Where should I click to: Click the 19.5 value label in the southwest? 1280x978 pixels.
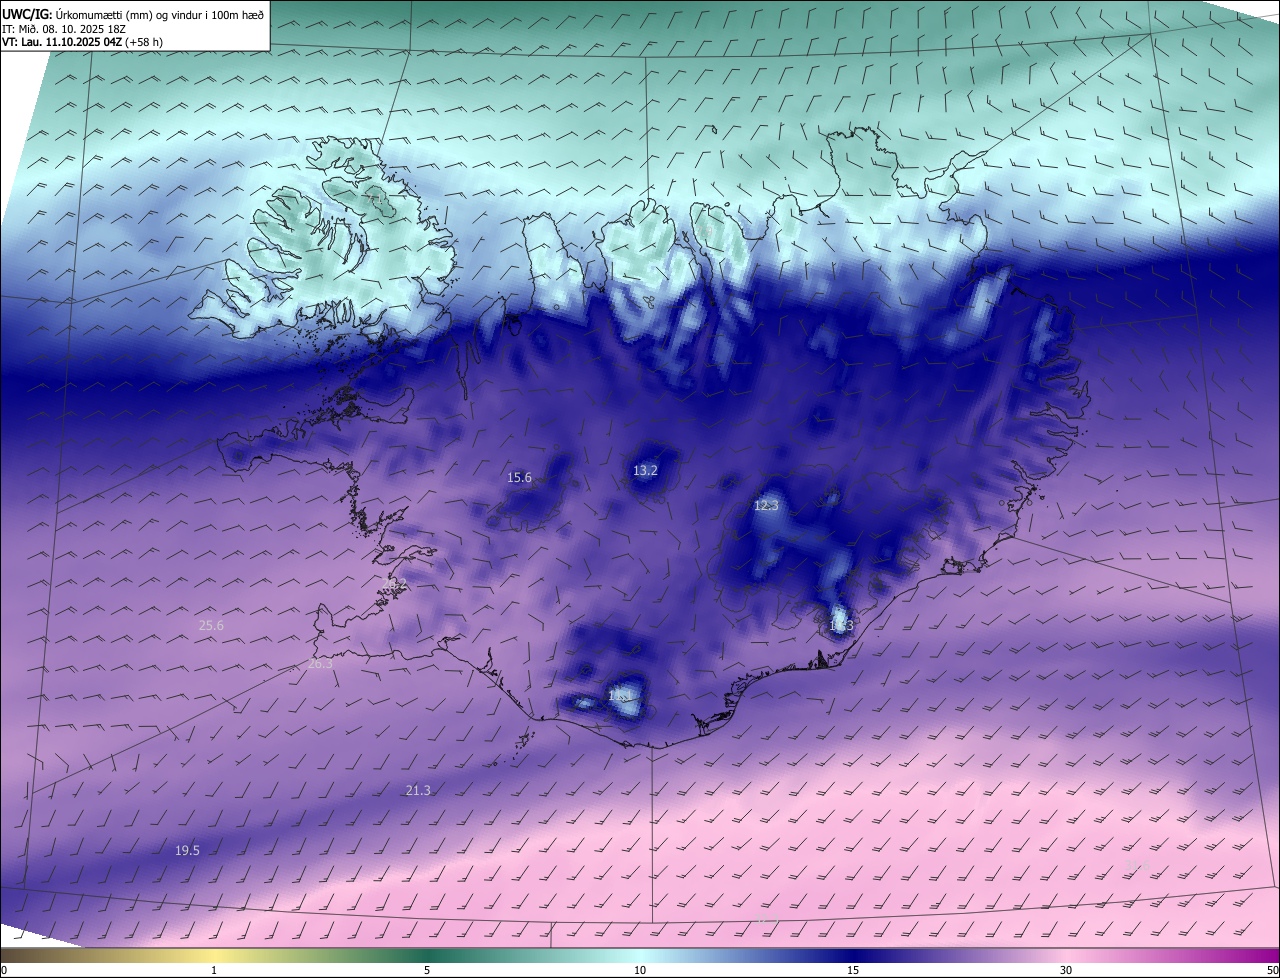click(x=187, y=851)
